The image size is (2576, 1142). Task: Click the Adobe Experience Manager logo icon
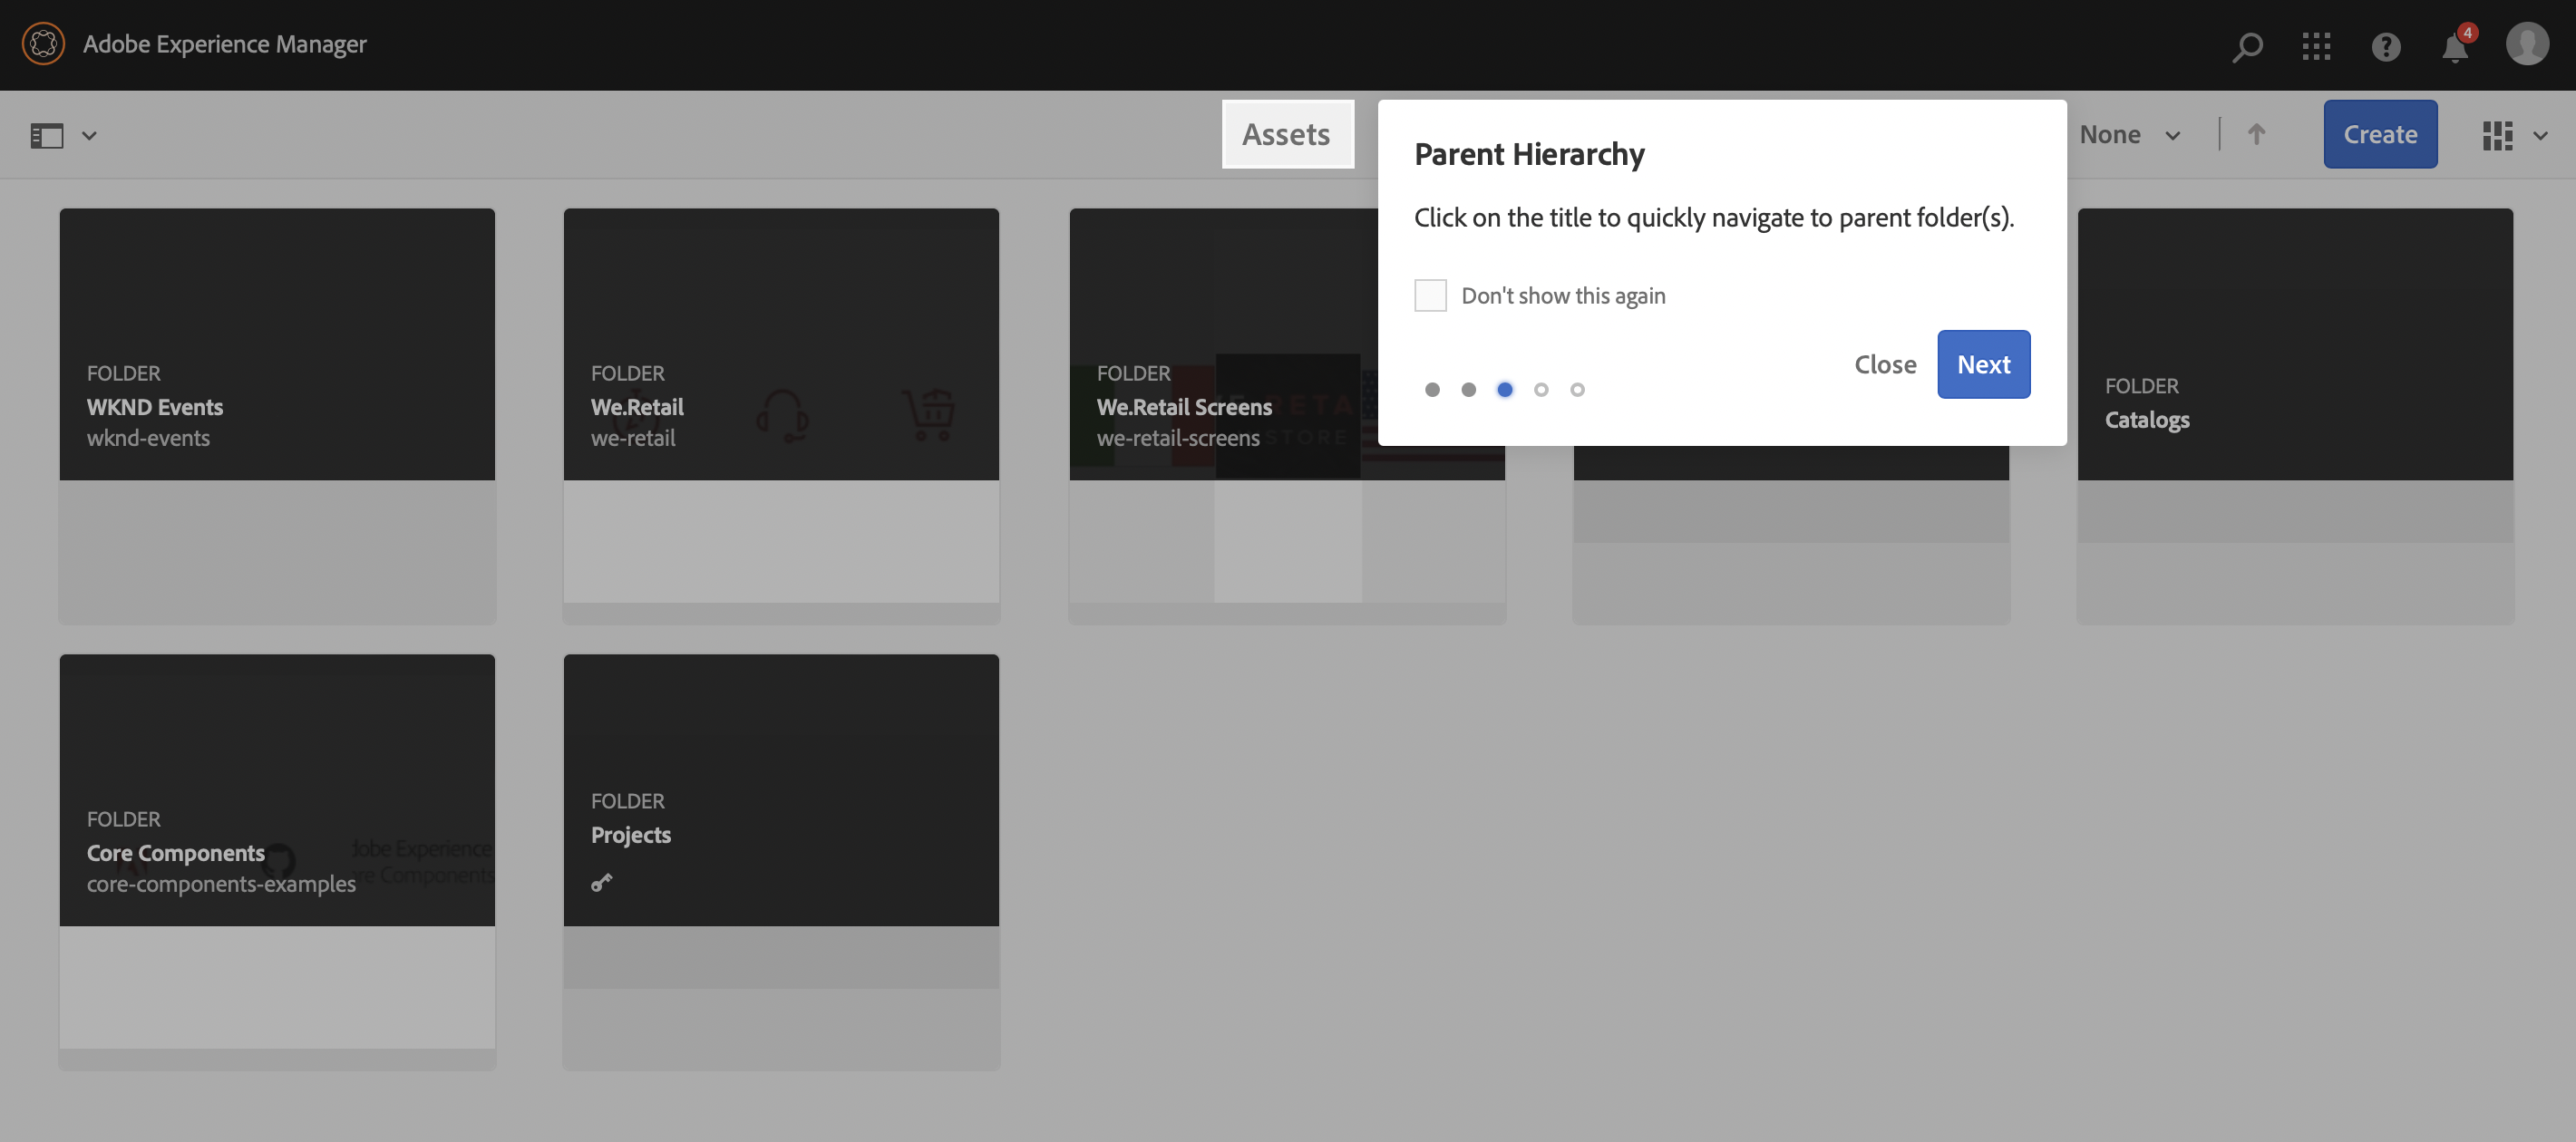43,44
